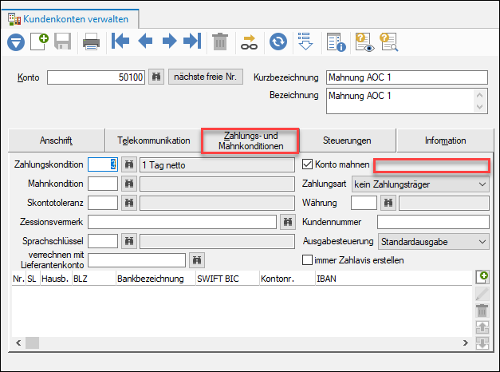500x372 pixels.
Task: Enable immer Zahlavis erstellen checkbox
Action: click(307, 260)
